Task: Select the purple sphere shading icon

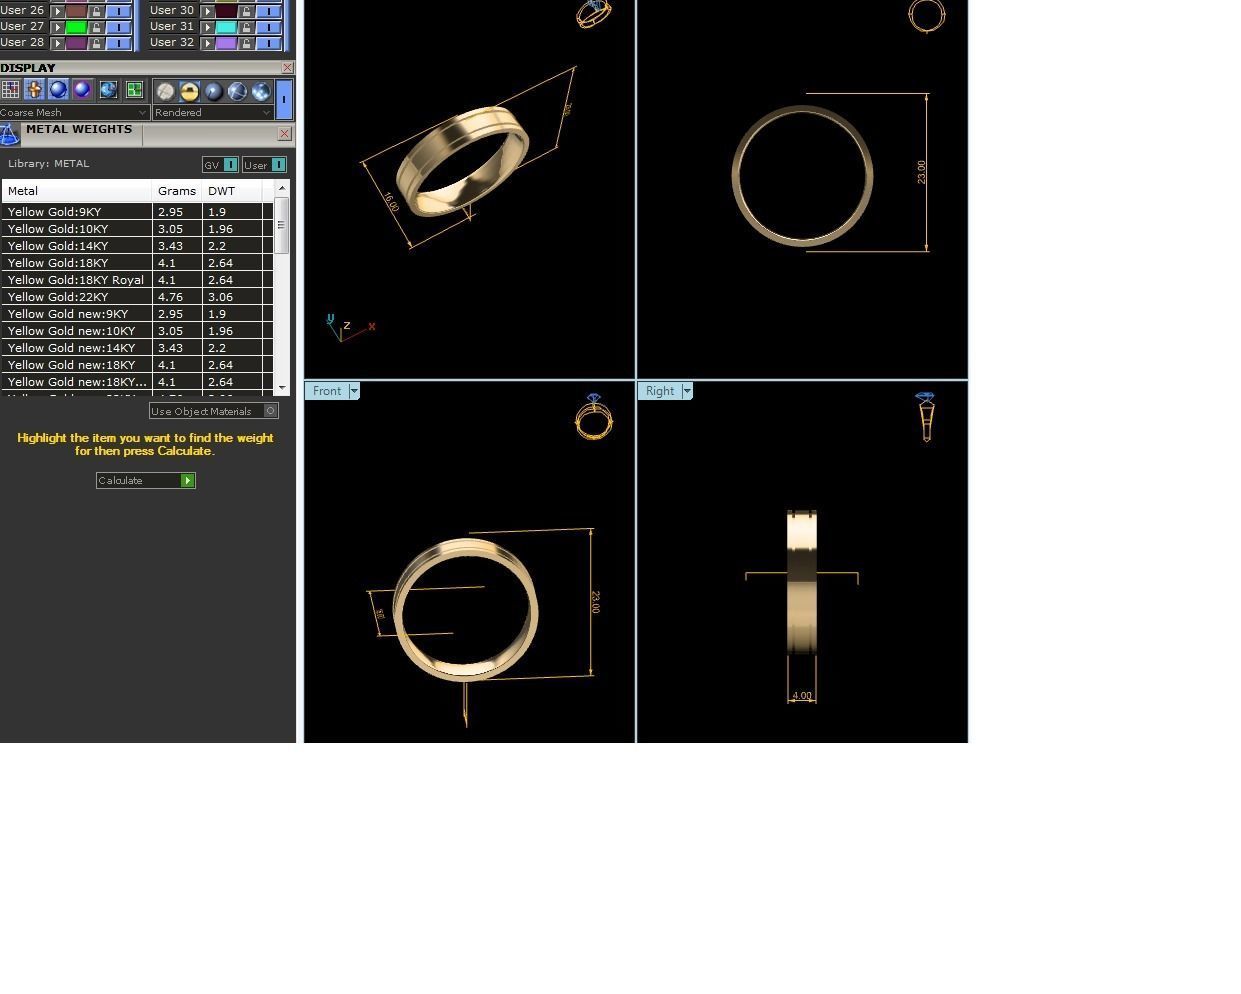Action: click(82, 90)
